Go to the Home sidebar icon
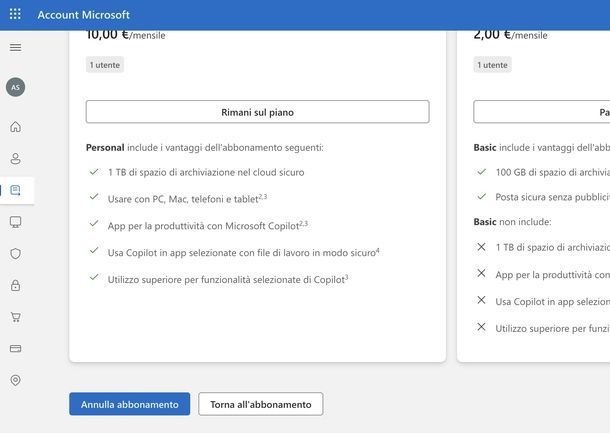610x433 pixels. coord(16,127)
